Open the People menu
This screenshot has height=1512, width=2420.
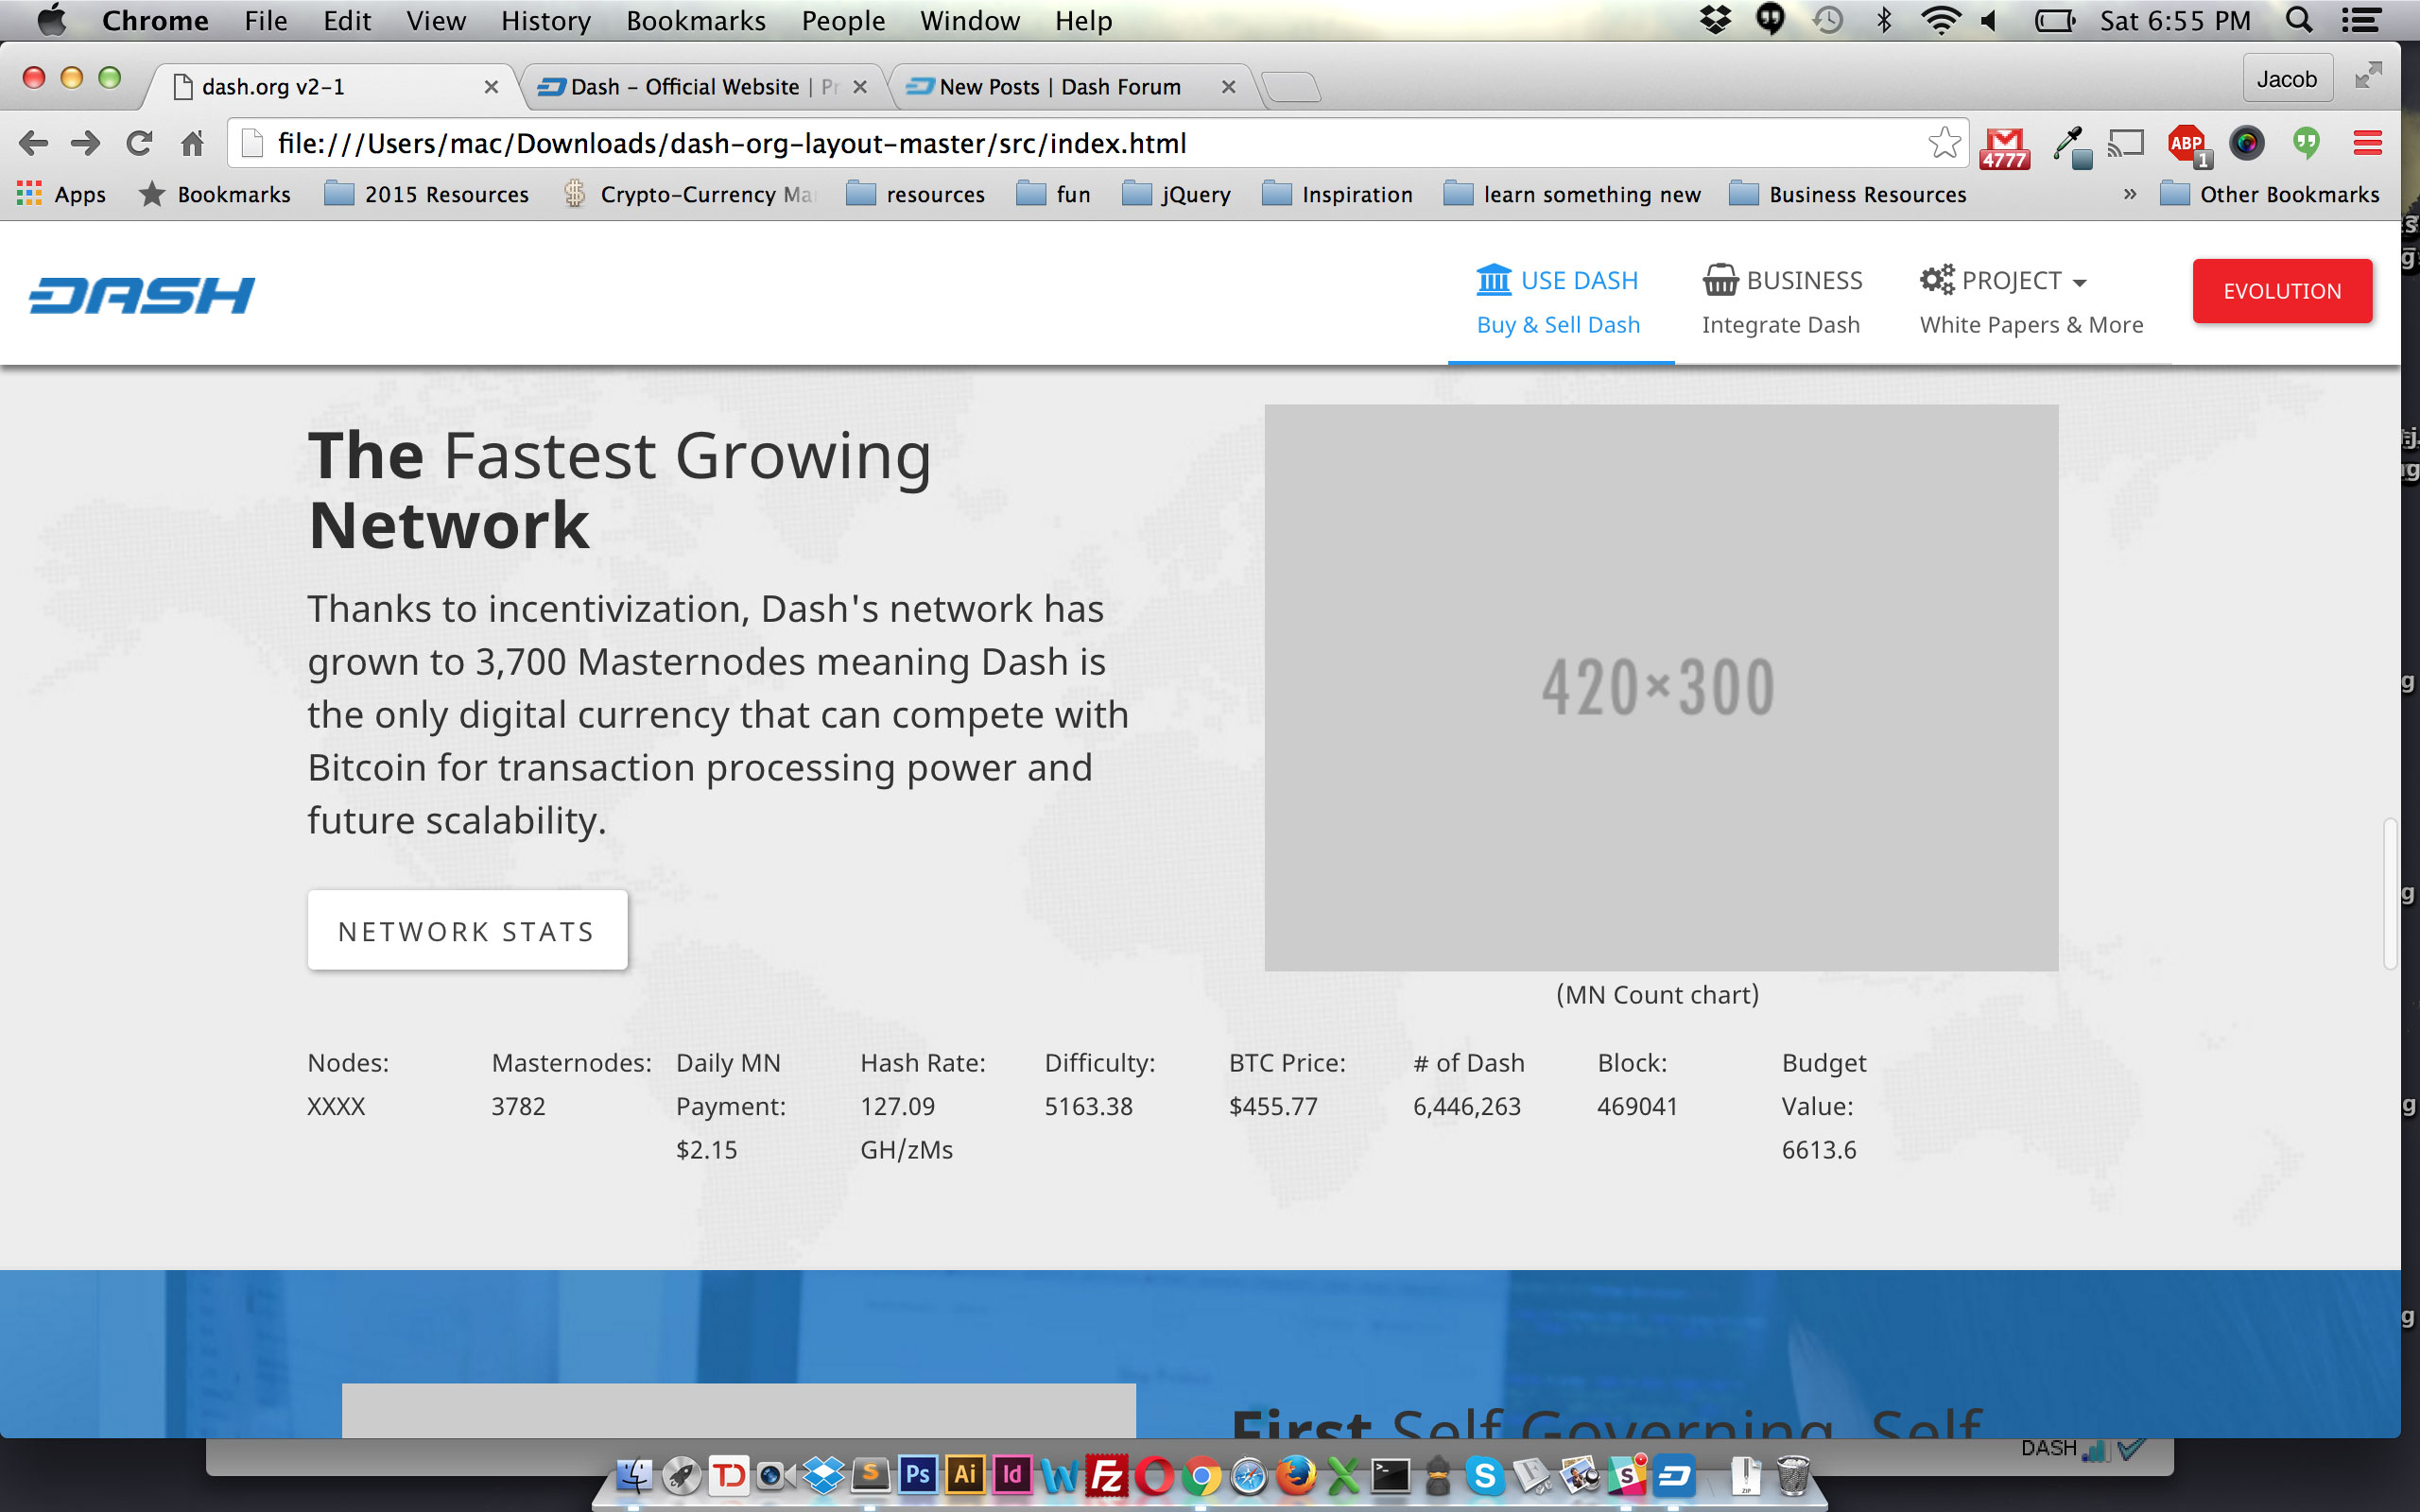click(843, 20)
